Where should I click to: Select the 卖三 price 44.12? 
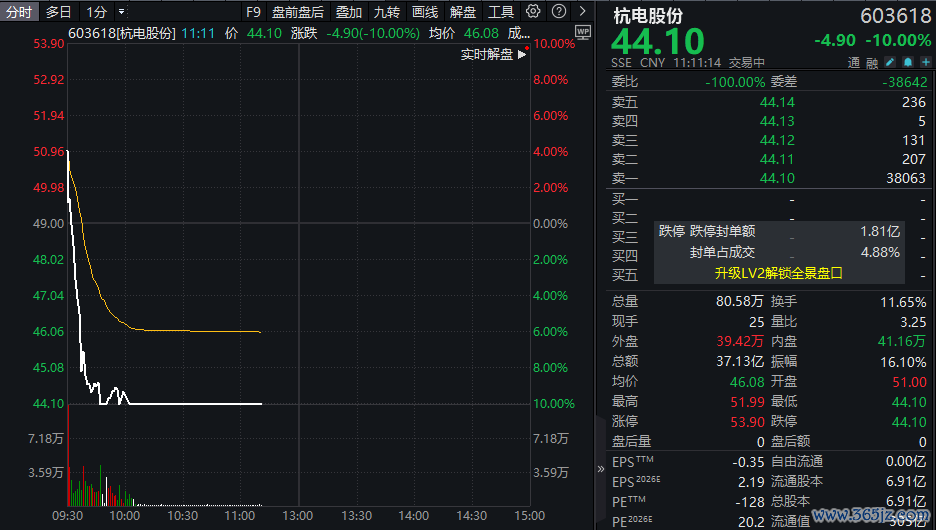pyautogui.click(x=777, y=140)
